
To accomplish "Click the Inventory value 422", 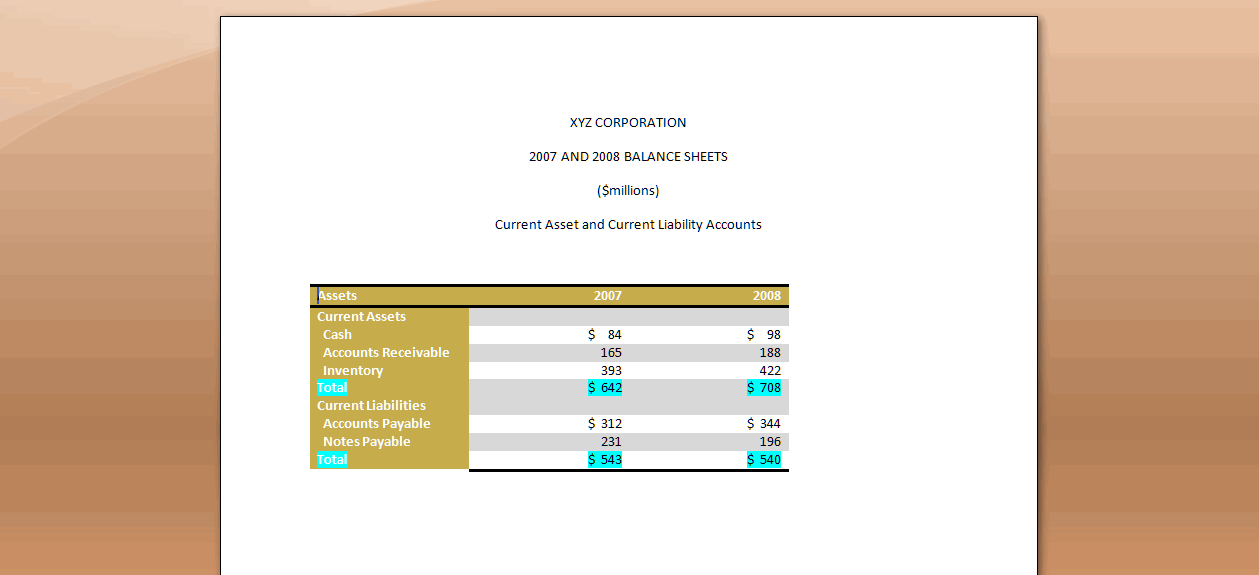I will [x=770, y=371].
